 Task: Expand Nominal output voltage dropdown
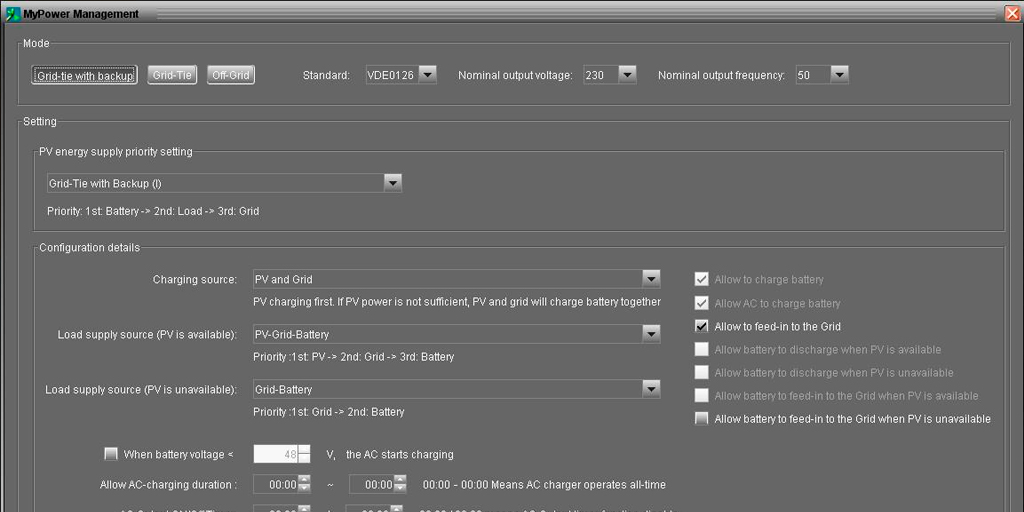(x=627, y=75)
